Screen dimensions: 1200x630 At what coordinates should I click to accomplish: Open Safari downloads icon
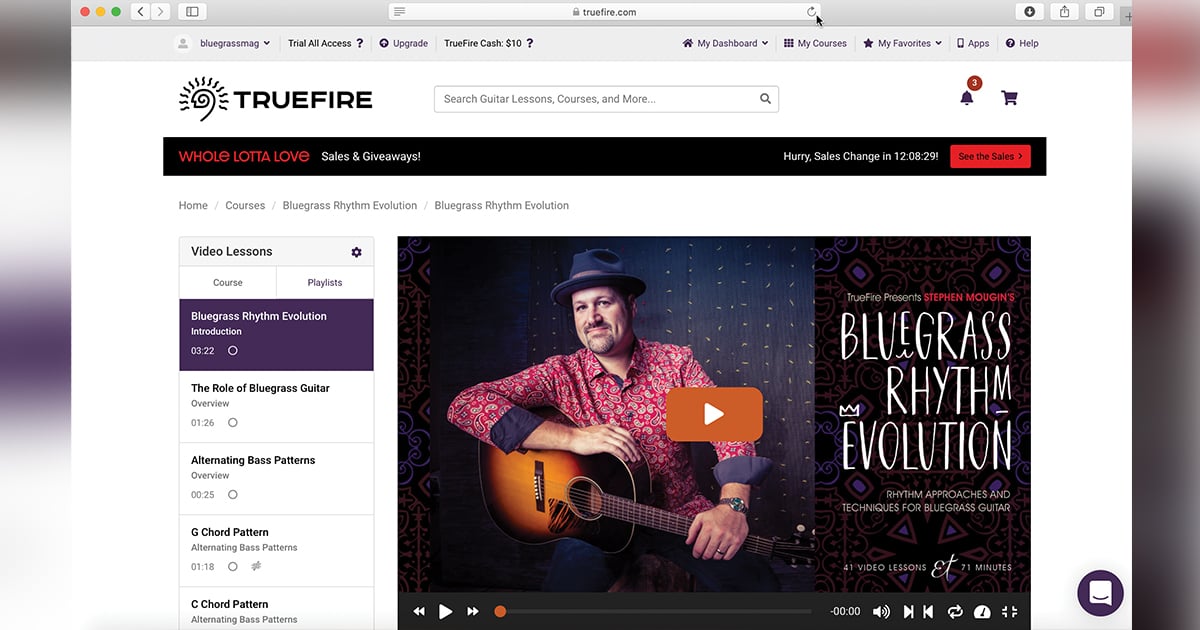pos(1030,12)
